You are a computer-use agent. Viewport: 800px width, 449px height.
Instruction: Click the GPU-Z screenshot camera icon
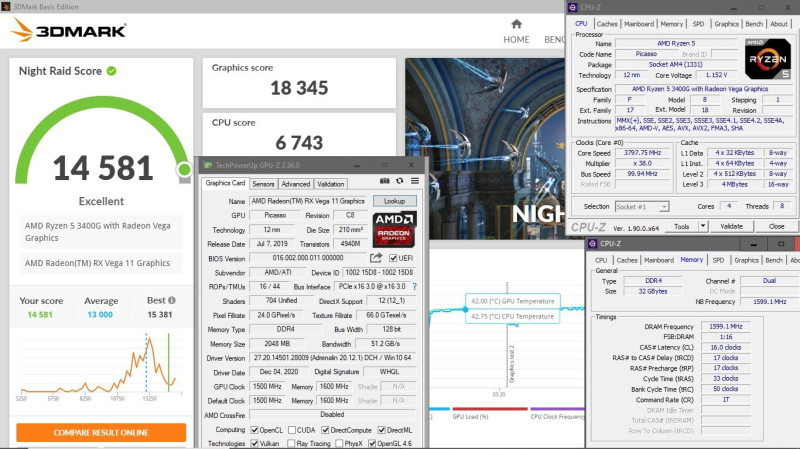pyautogui.click(x=385, y=181)
